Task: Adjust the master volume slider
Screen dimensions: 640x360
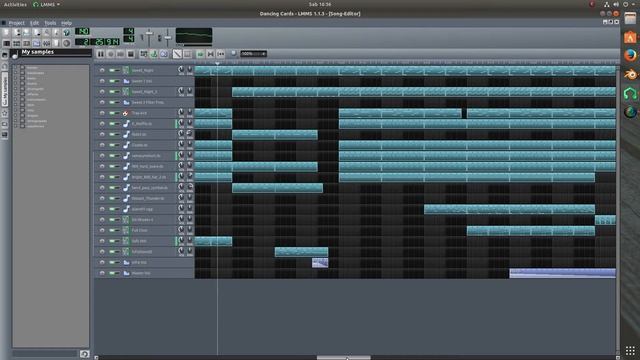Action: coord(149,38)
